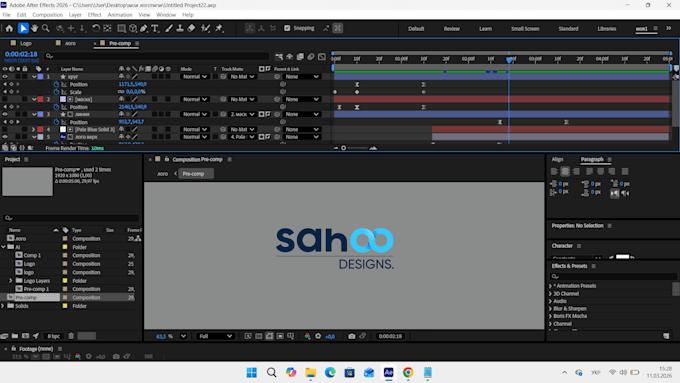Screen dimensions: 680x383
Task: Click the motion blur enable icon in timeline
Action: tap(311, 56)
